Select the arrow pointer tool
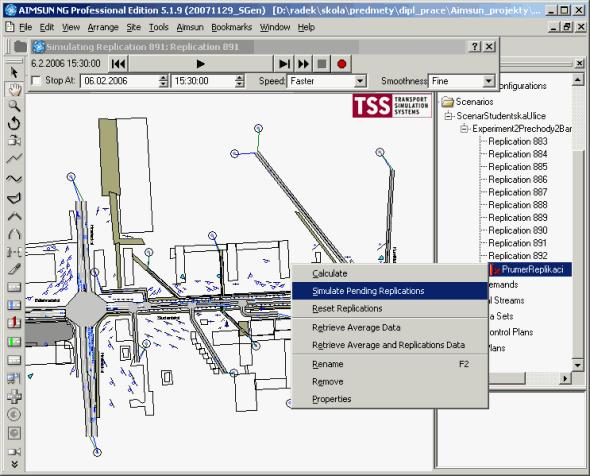The height and width of the screenshot is (476, 590). point(14,72)
